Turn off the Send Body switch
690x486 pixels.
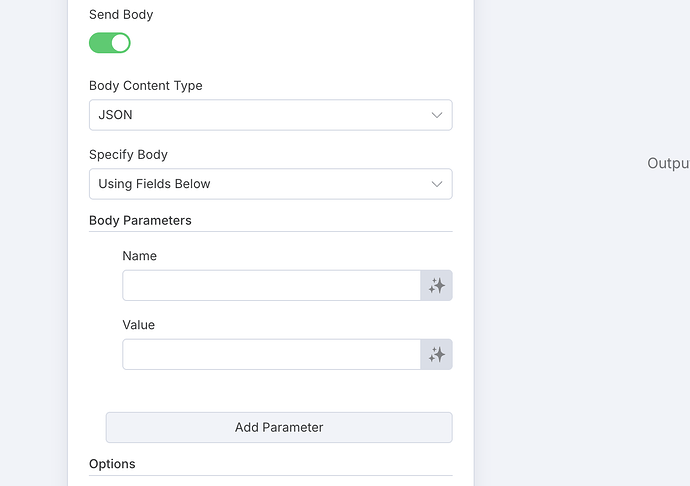click(110, 43)
